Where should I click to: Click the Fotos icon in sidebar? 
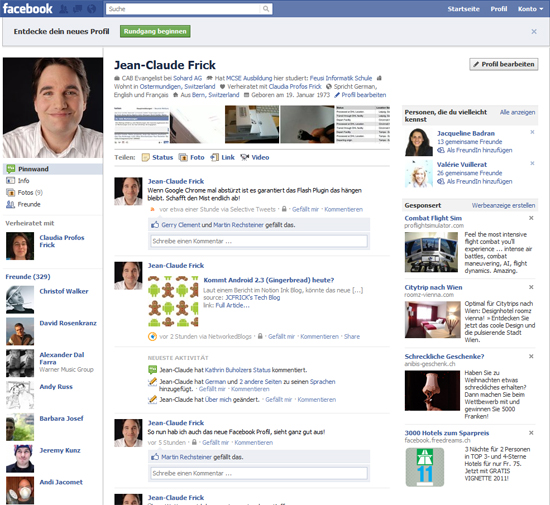[11, 193]
